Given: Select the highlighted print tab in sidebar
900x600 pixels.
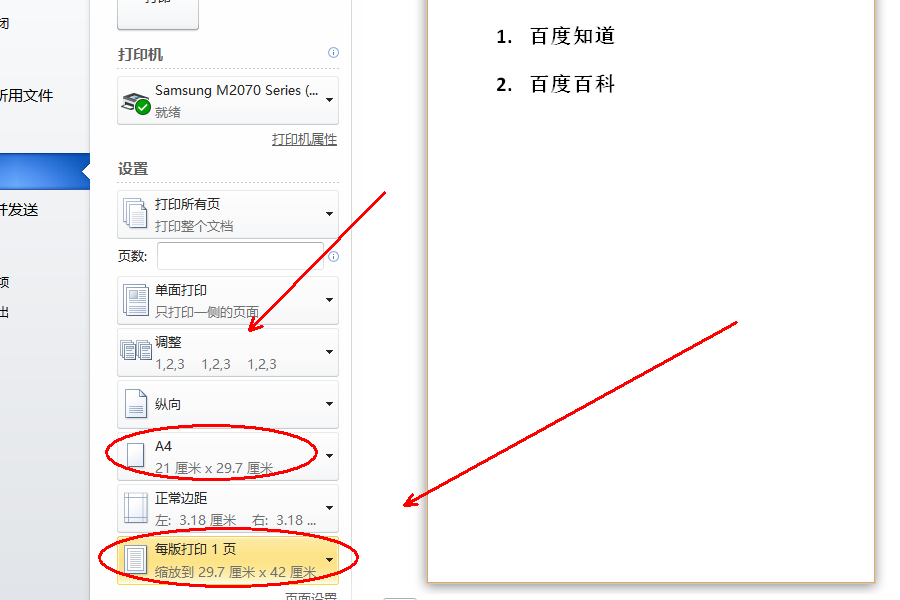Looking at the screenshot, I should [45, 171].
